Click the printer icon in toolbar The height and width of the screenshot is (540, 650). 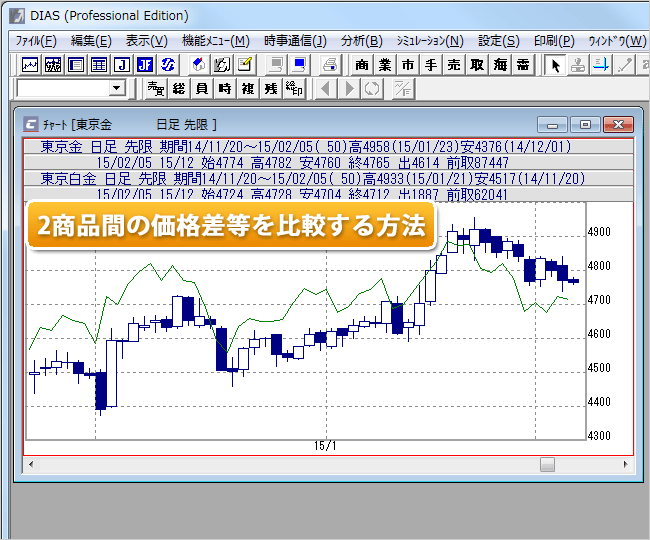[x=329, y=65]
